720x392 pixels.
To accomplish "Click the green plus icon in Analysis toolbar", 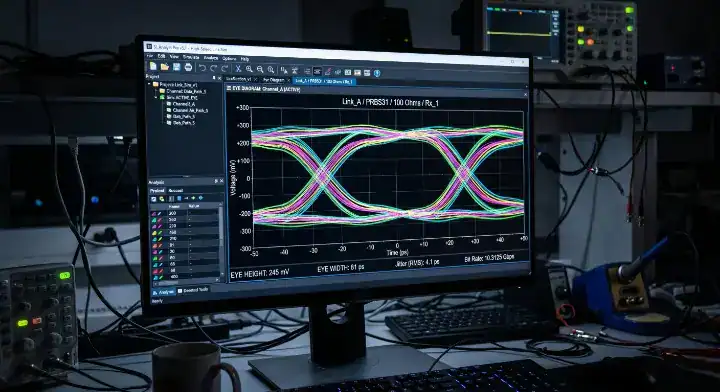I will 193,198.
